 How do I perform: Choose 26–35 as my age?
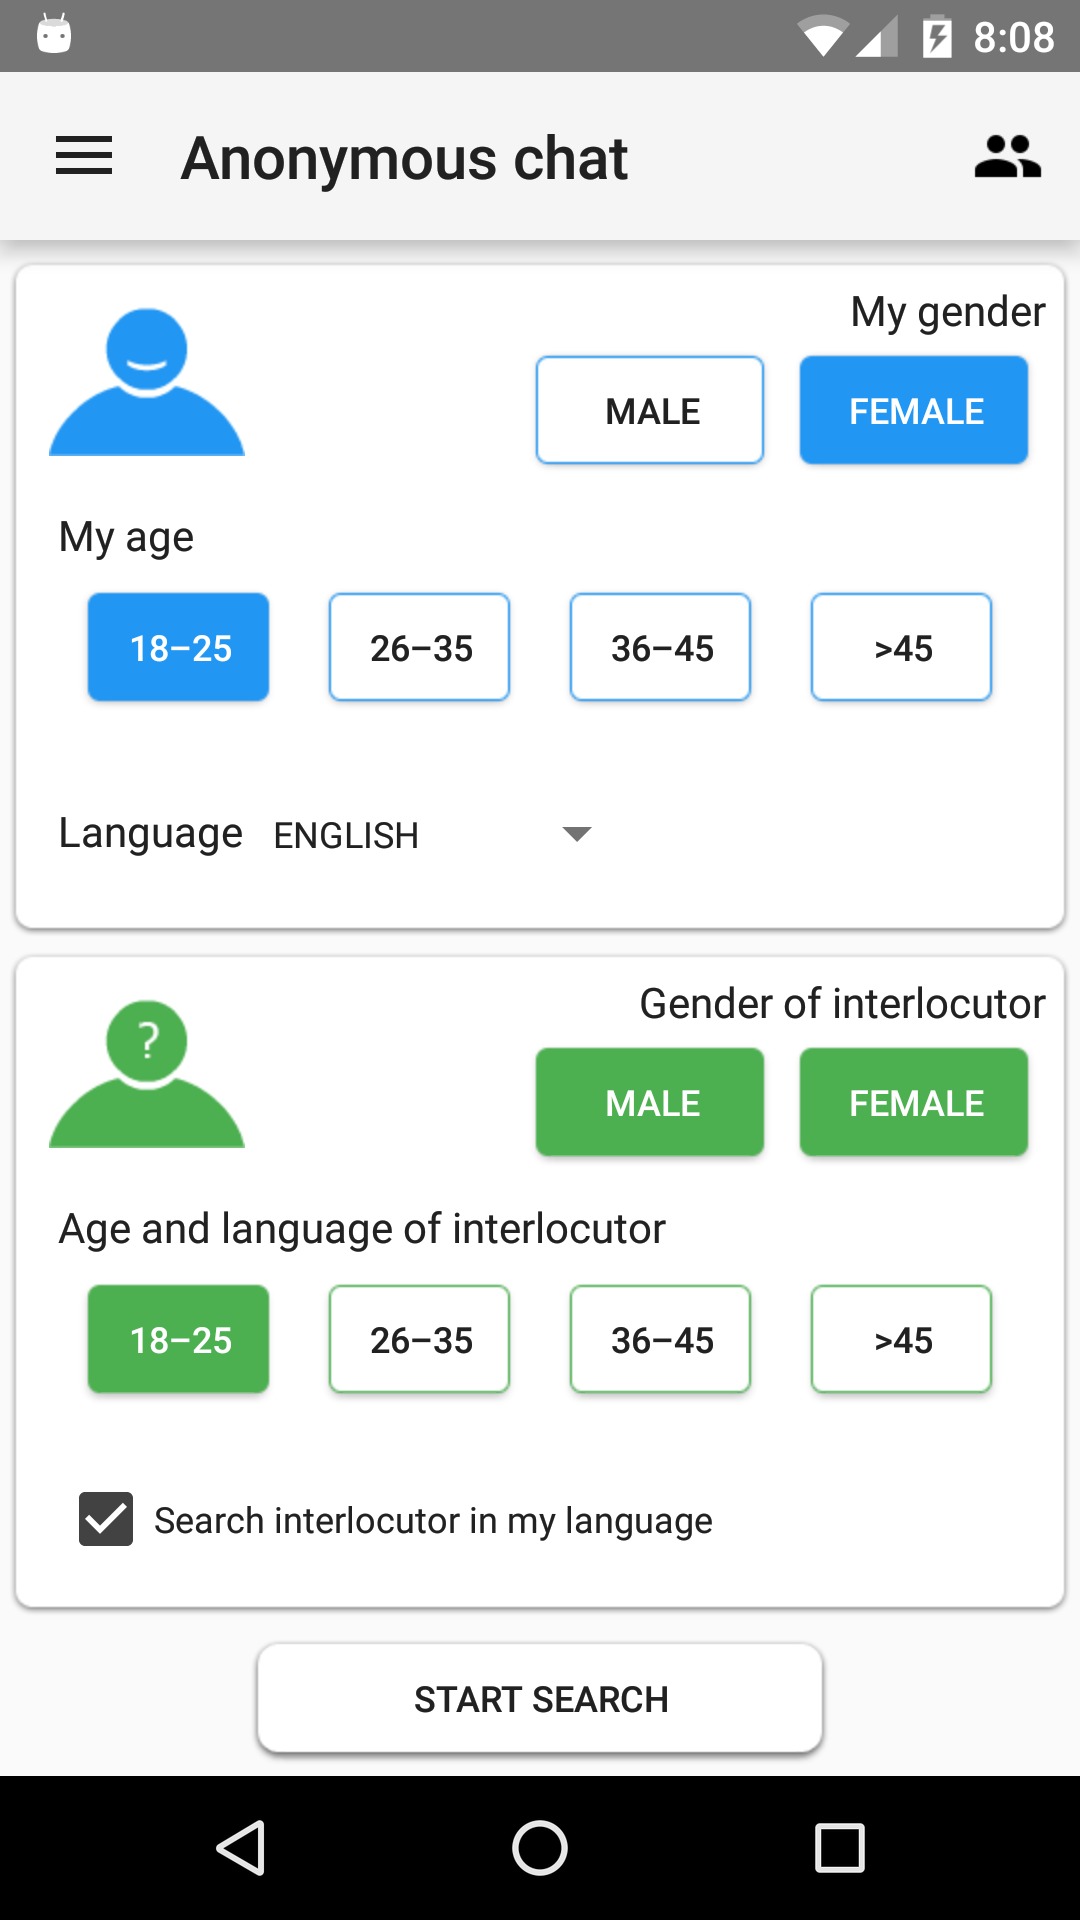point(420,647)
